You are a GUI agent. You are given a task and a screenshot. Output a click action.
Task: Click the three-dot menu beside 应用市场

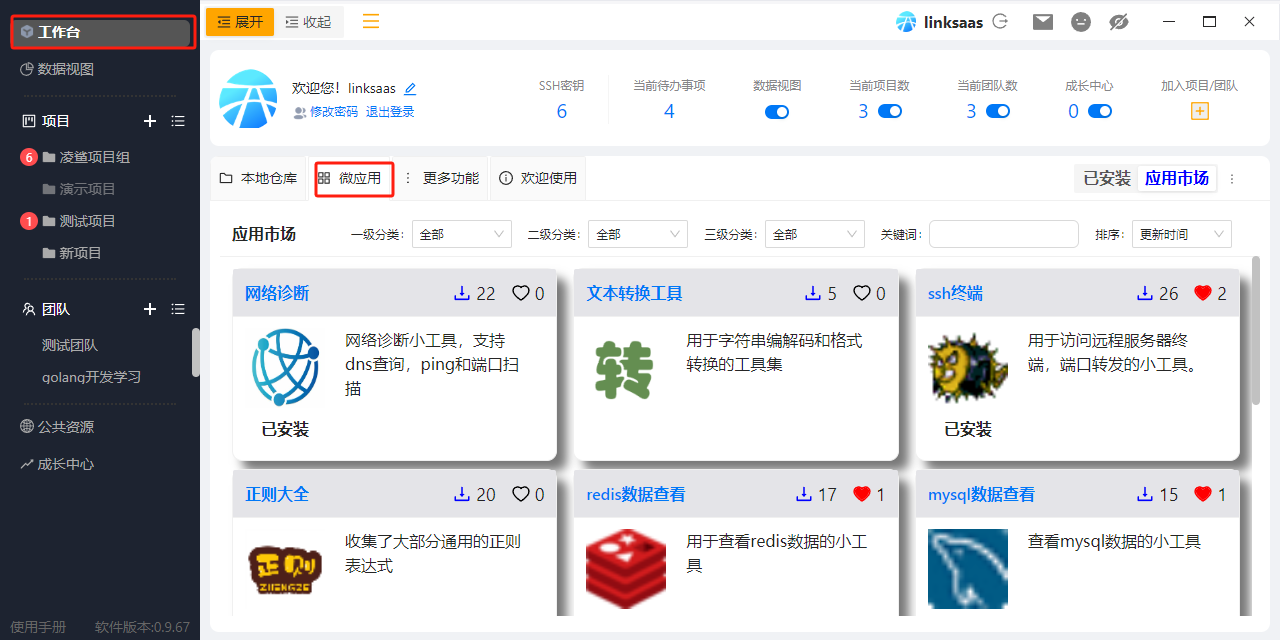1232,179
